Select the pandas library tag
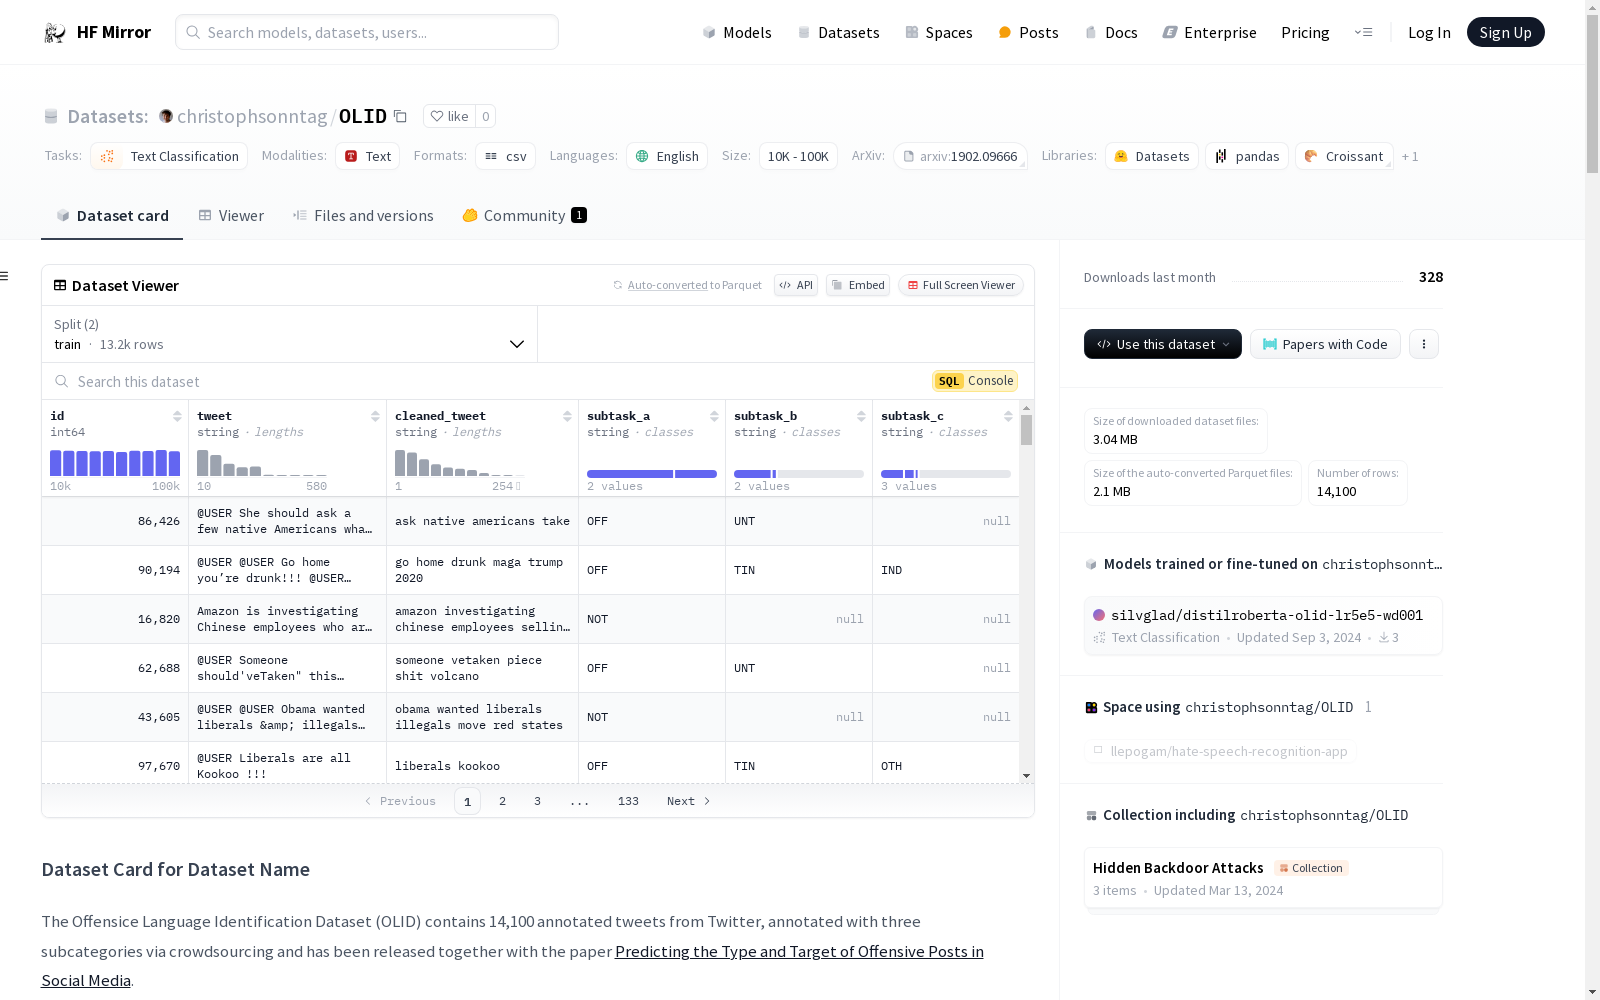 coord(1247,156)
